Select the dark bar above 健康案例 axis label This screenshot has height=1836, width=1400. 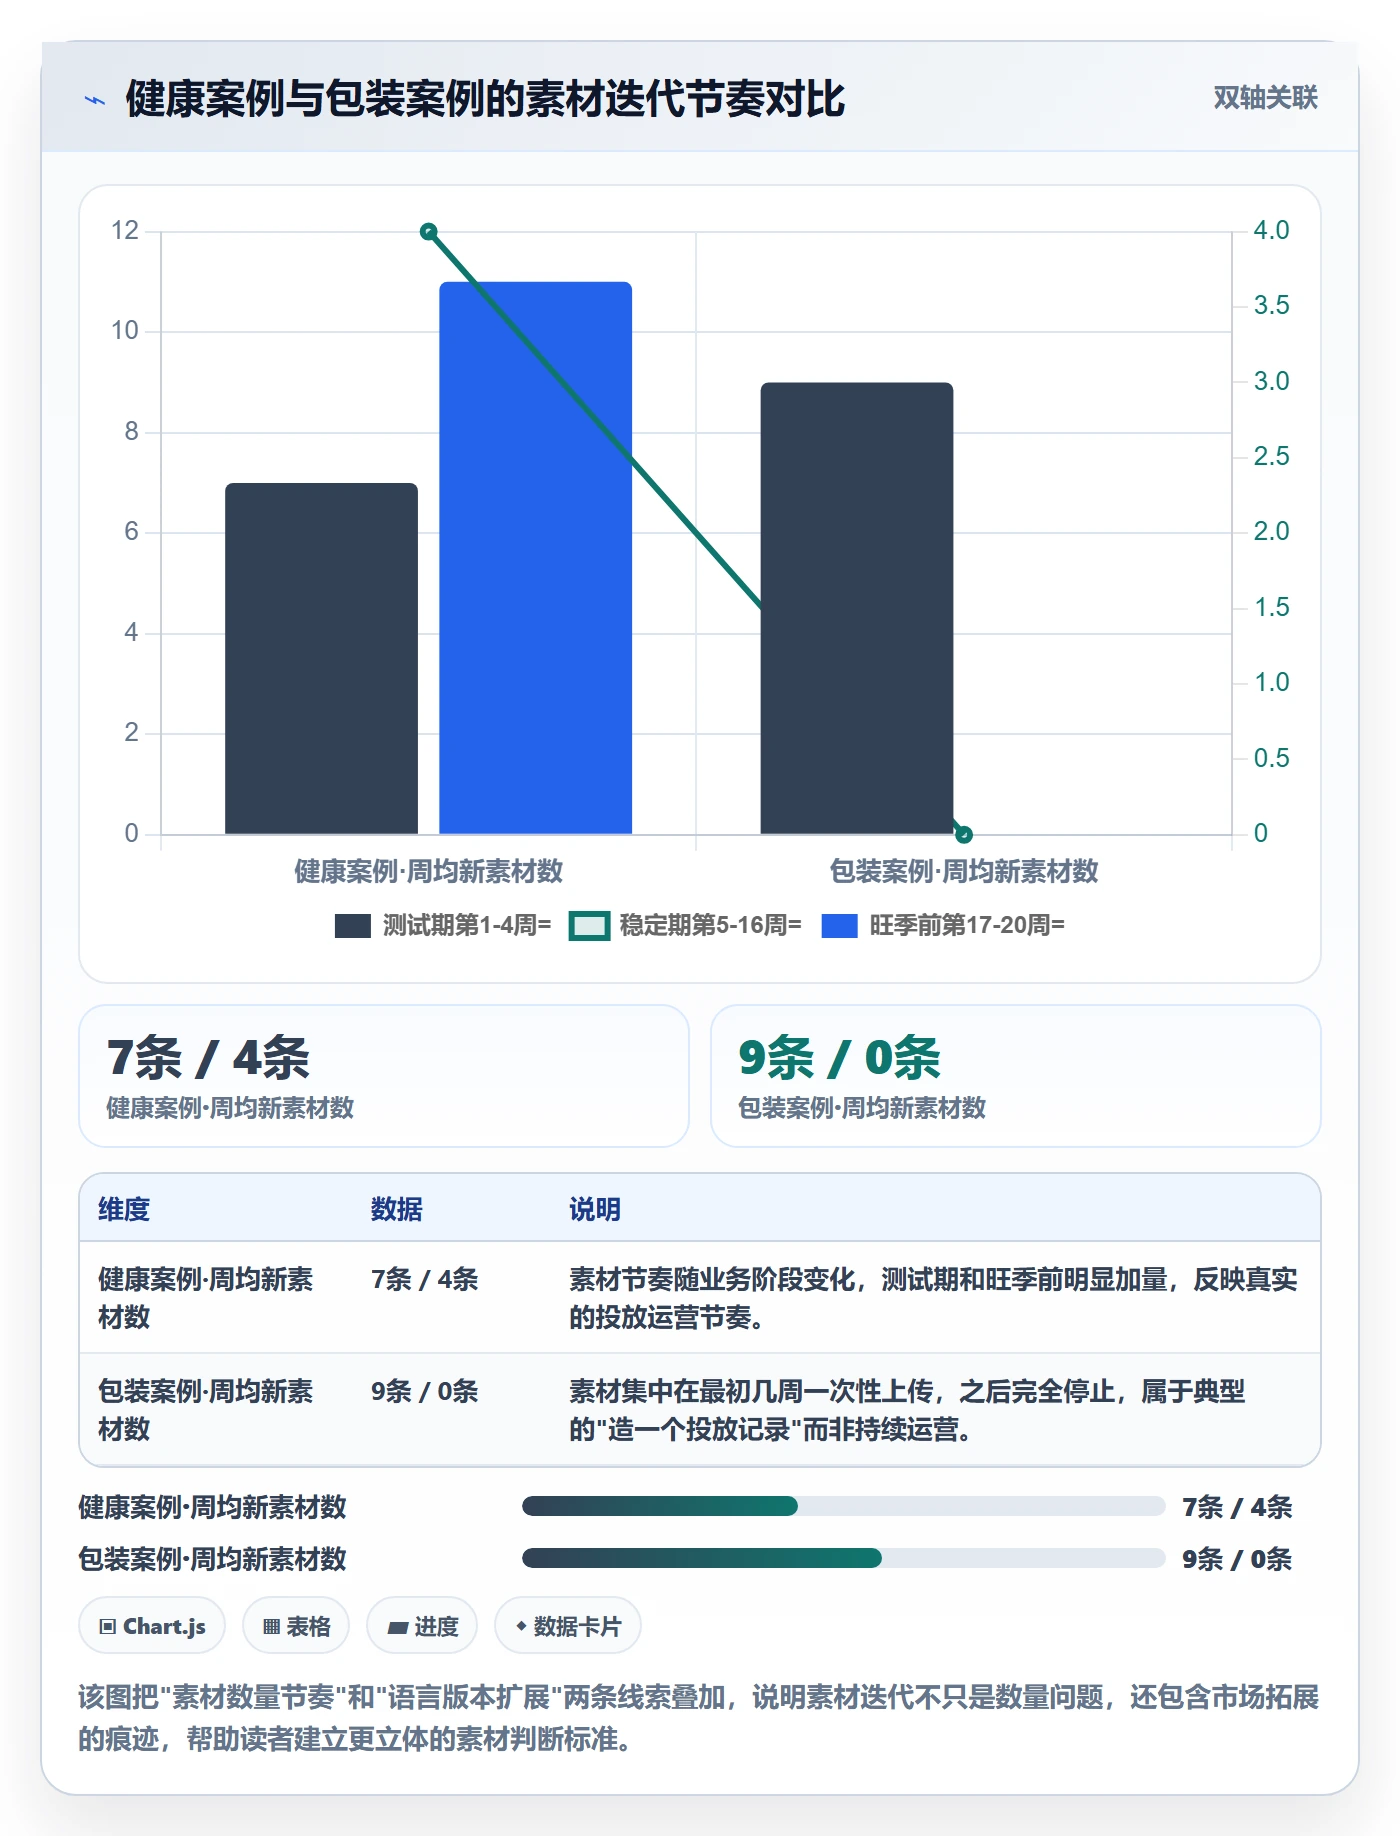[x=321, y=658]
